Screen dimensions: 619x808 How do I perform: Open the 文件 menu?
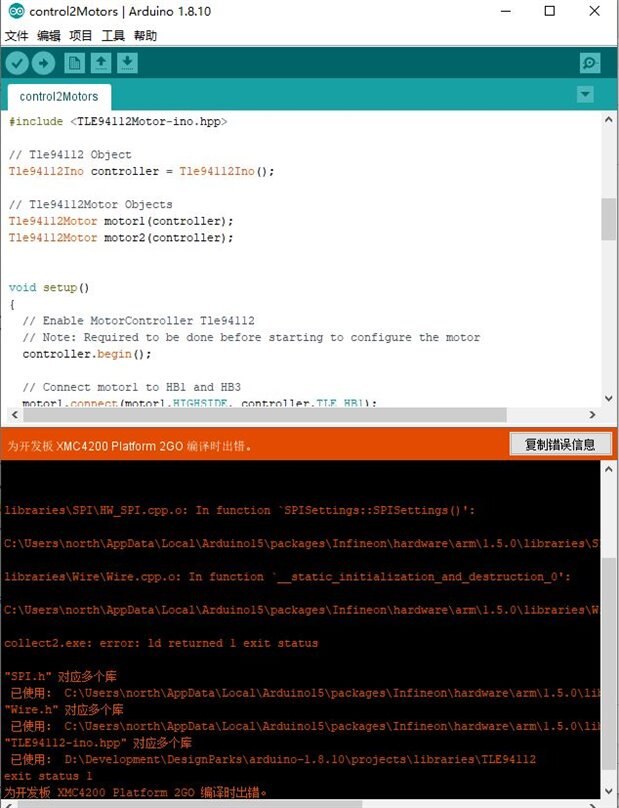click(16, 36)
